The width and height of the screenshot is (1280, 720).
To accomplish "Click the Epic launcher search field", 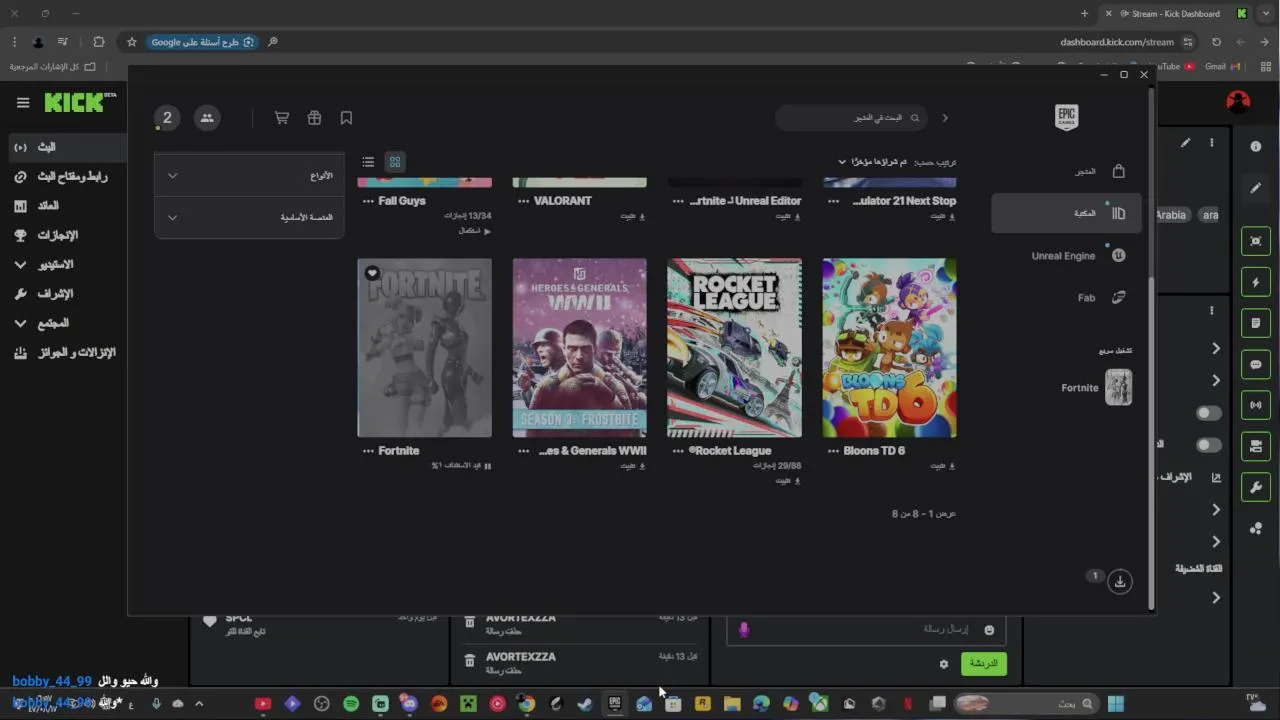I will [x=850, y=118].
